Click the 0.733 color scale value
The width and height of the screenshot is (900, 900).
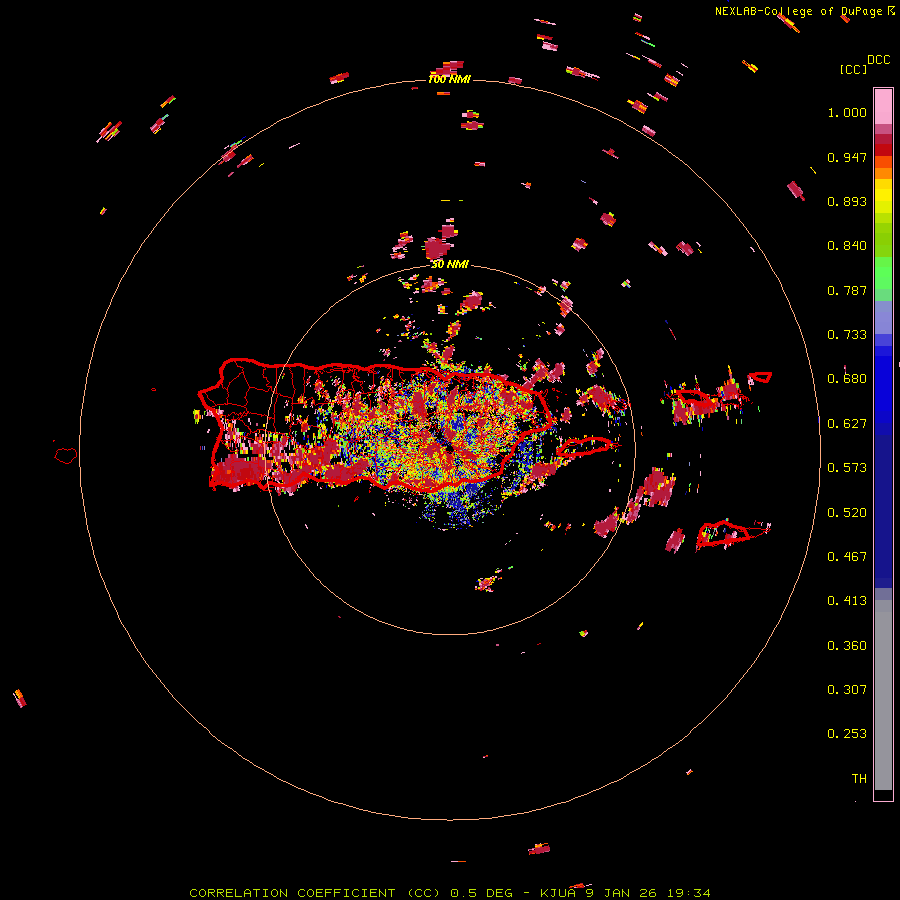[847, 335]
